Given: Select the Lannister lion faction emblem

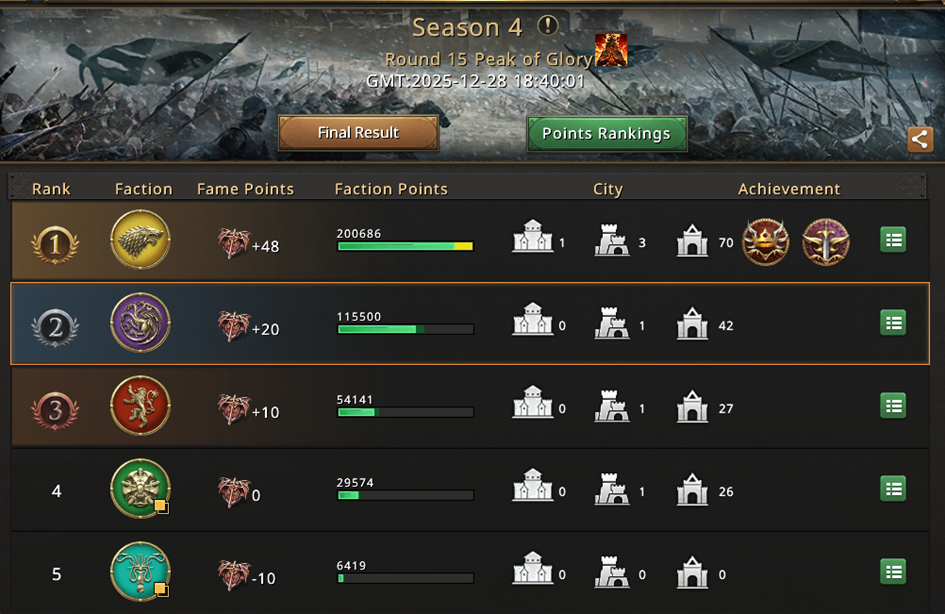Looking at the screenshot, I should tap(140, 405).
